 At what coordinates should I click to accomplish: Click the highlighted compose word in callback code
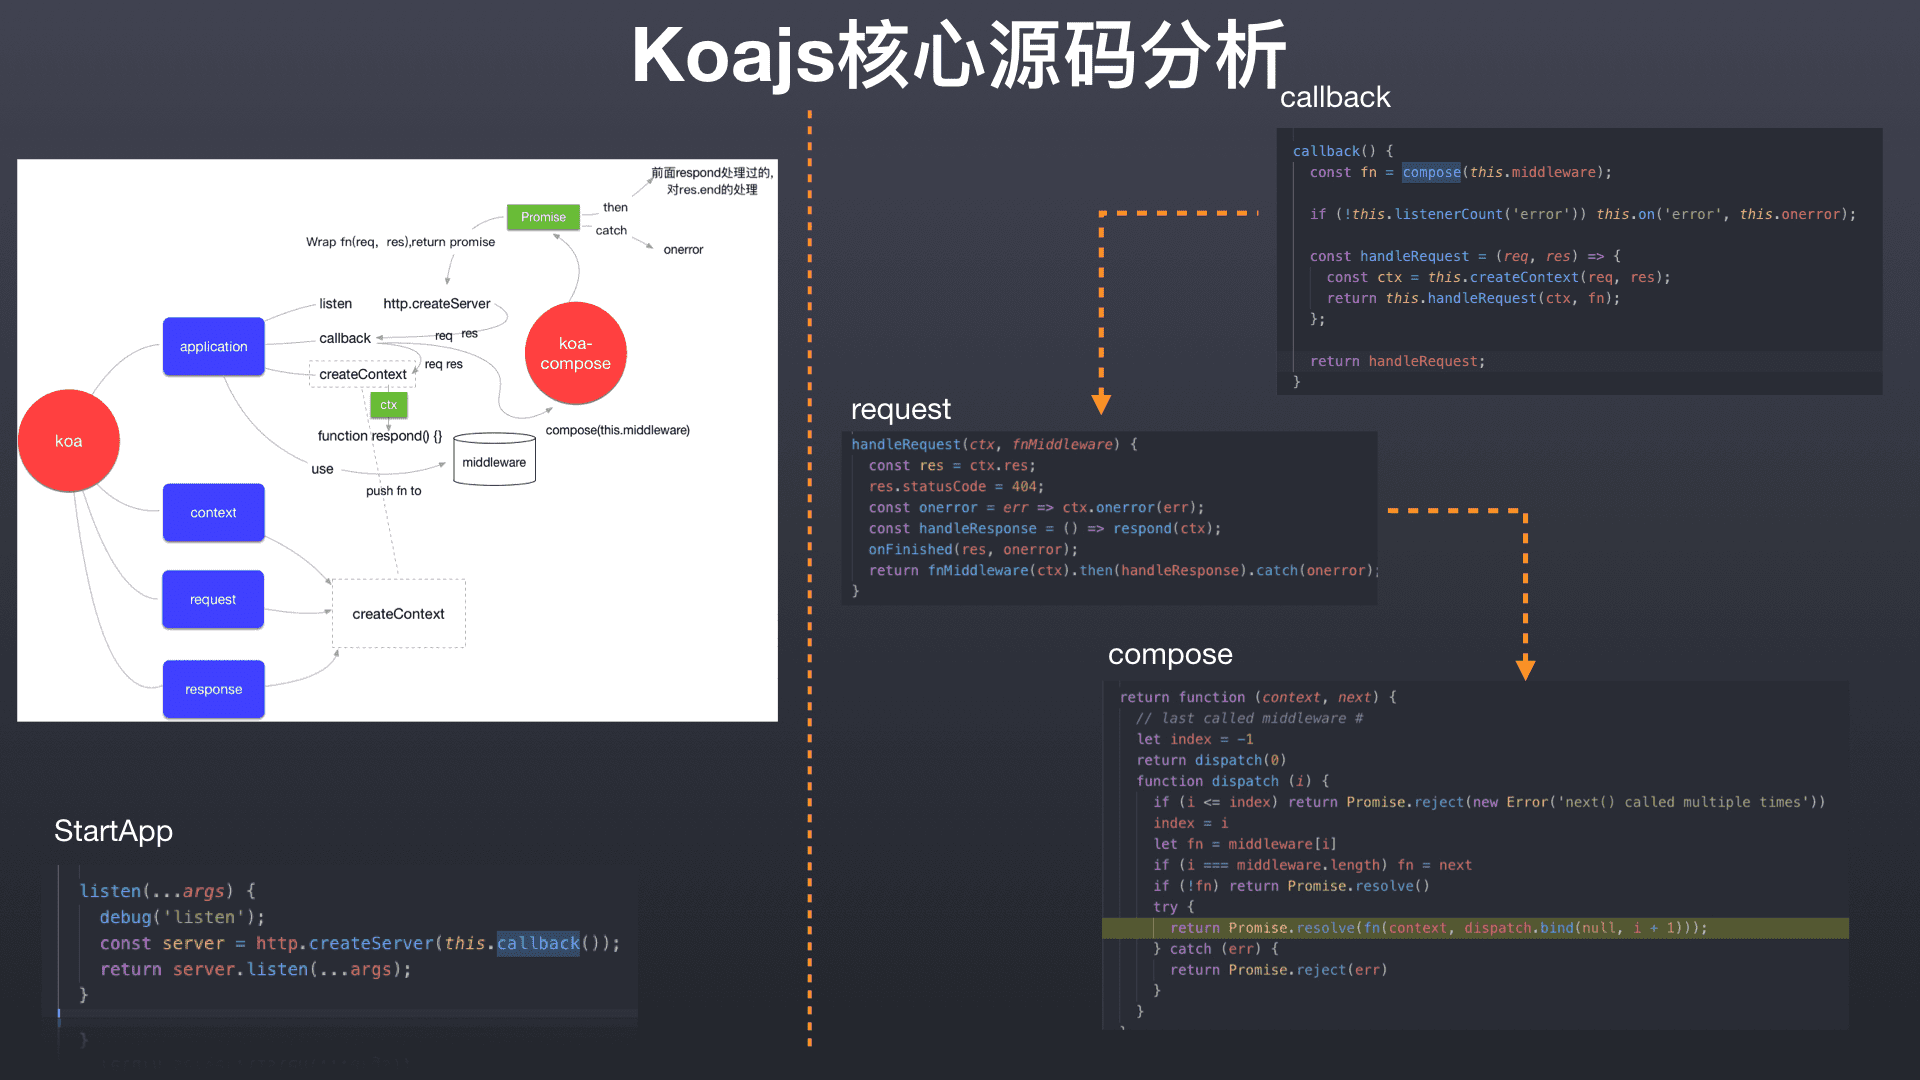[1431, 172]
